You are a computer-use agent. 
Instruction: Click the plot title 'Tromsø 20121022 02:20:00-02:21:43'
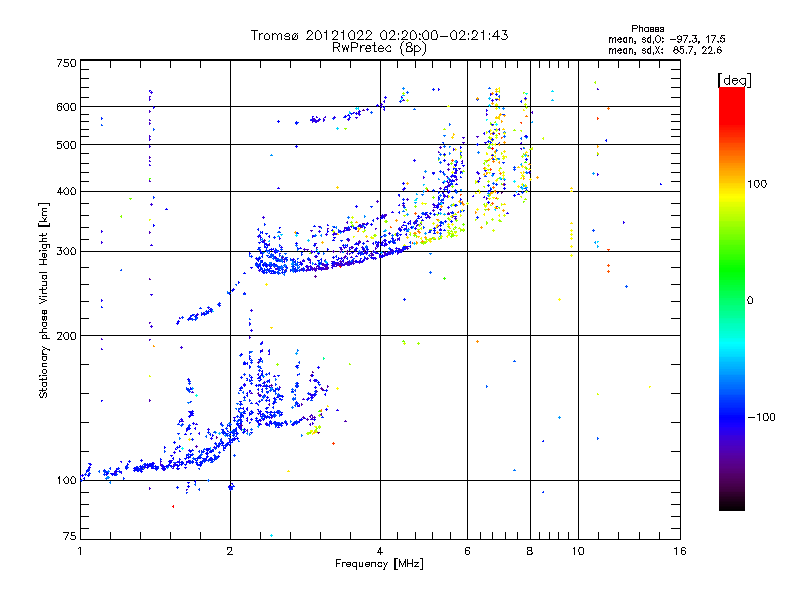[379, 35]
